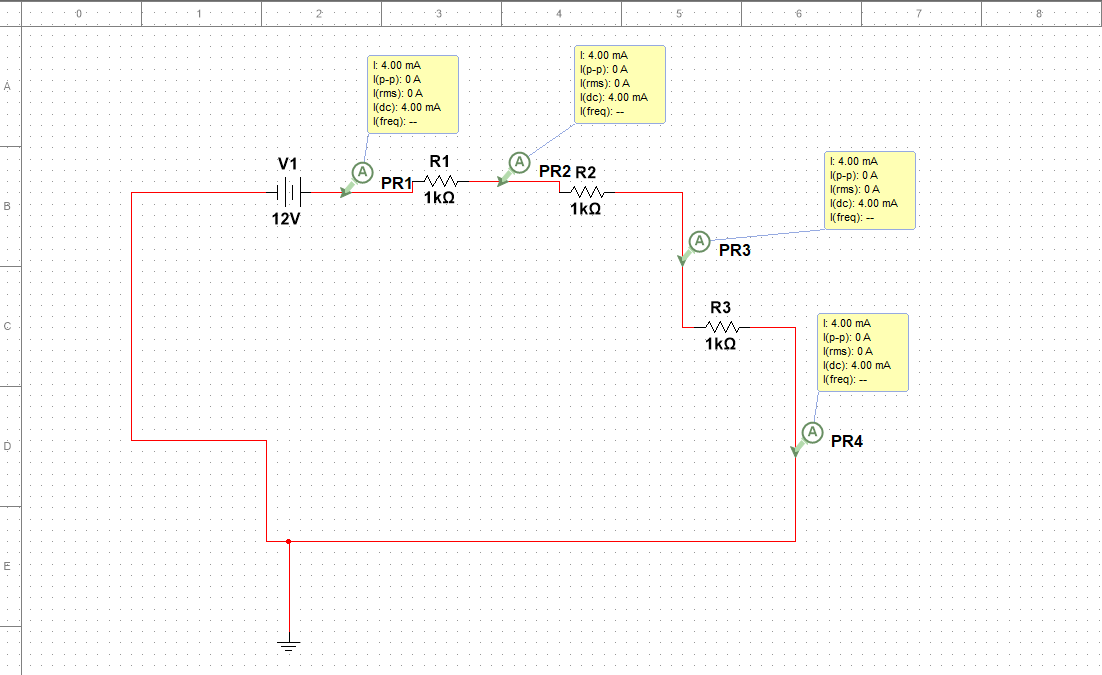This screenshot has height=675, width=1102.
Task: Select resistor R3 zigzag symbol
Action: pyautogui.click(x=722, y=327)
